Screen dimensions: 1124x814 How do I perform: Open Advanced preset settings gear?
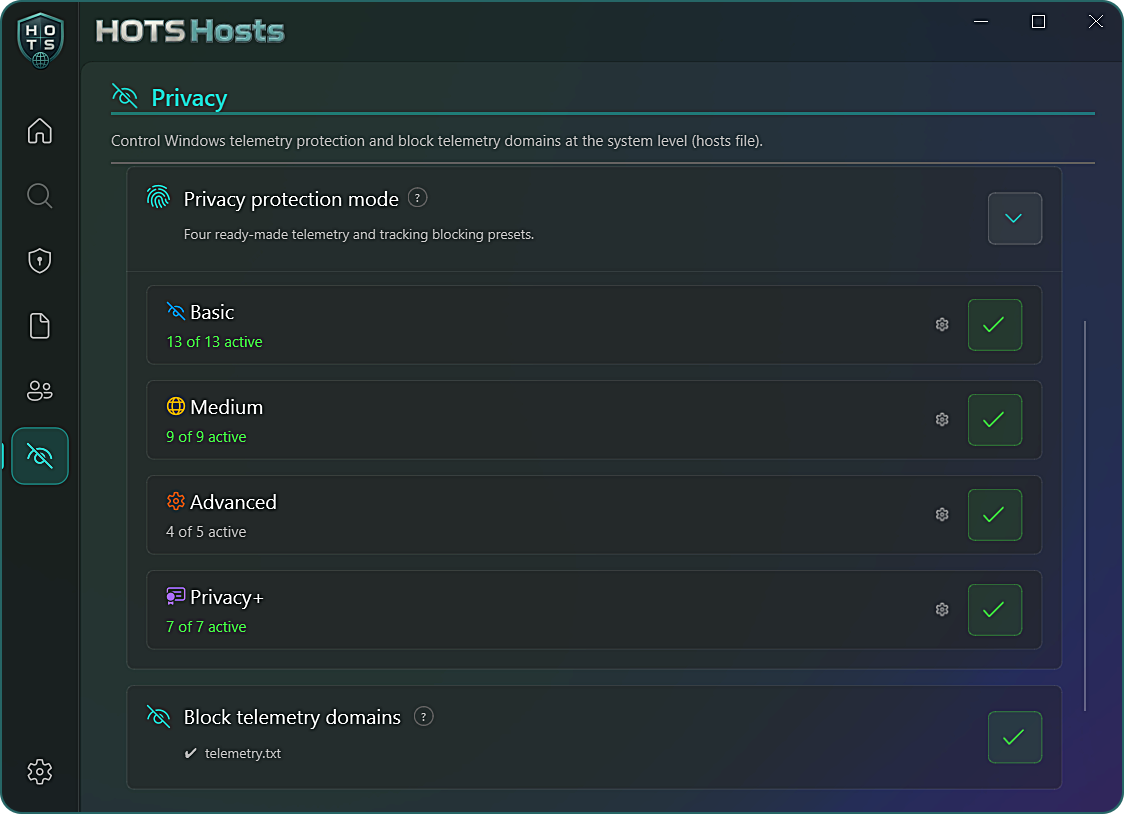click(942, 514)
